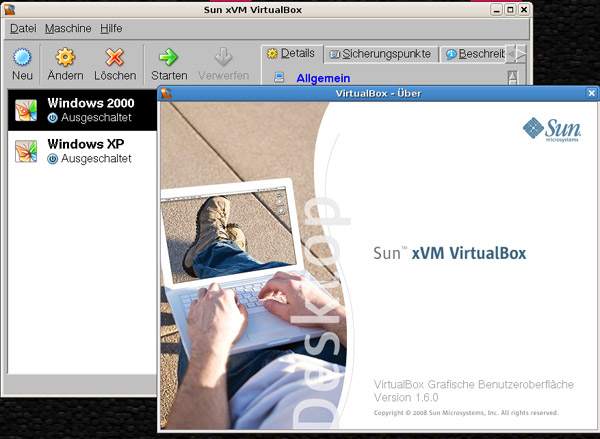
Task: Click the Allgemein section icon
Action: (x=281, y=78)
